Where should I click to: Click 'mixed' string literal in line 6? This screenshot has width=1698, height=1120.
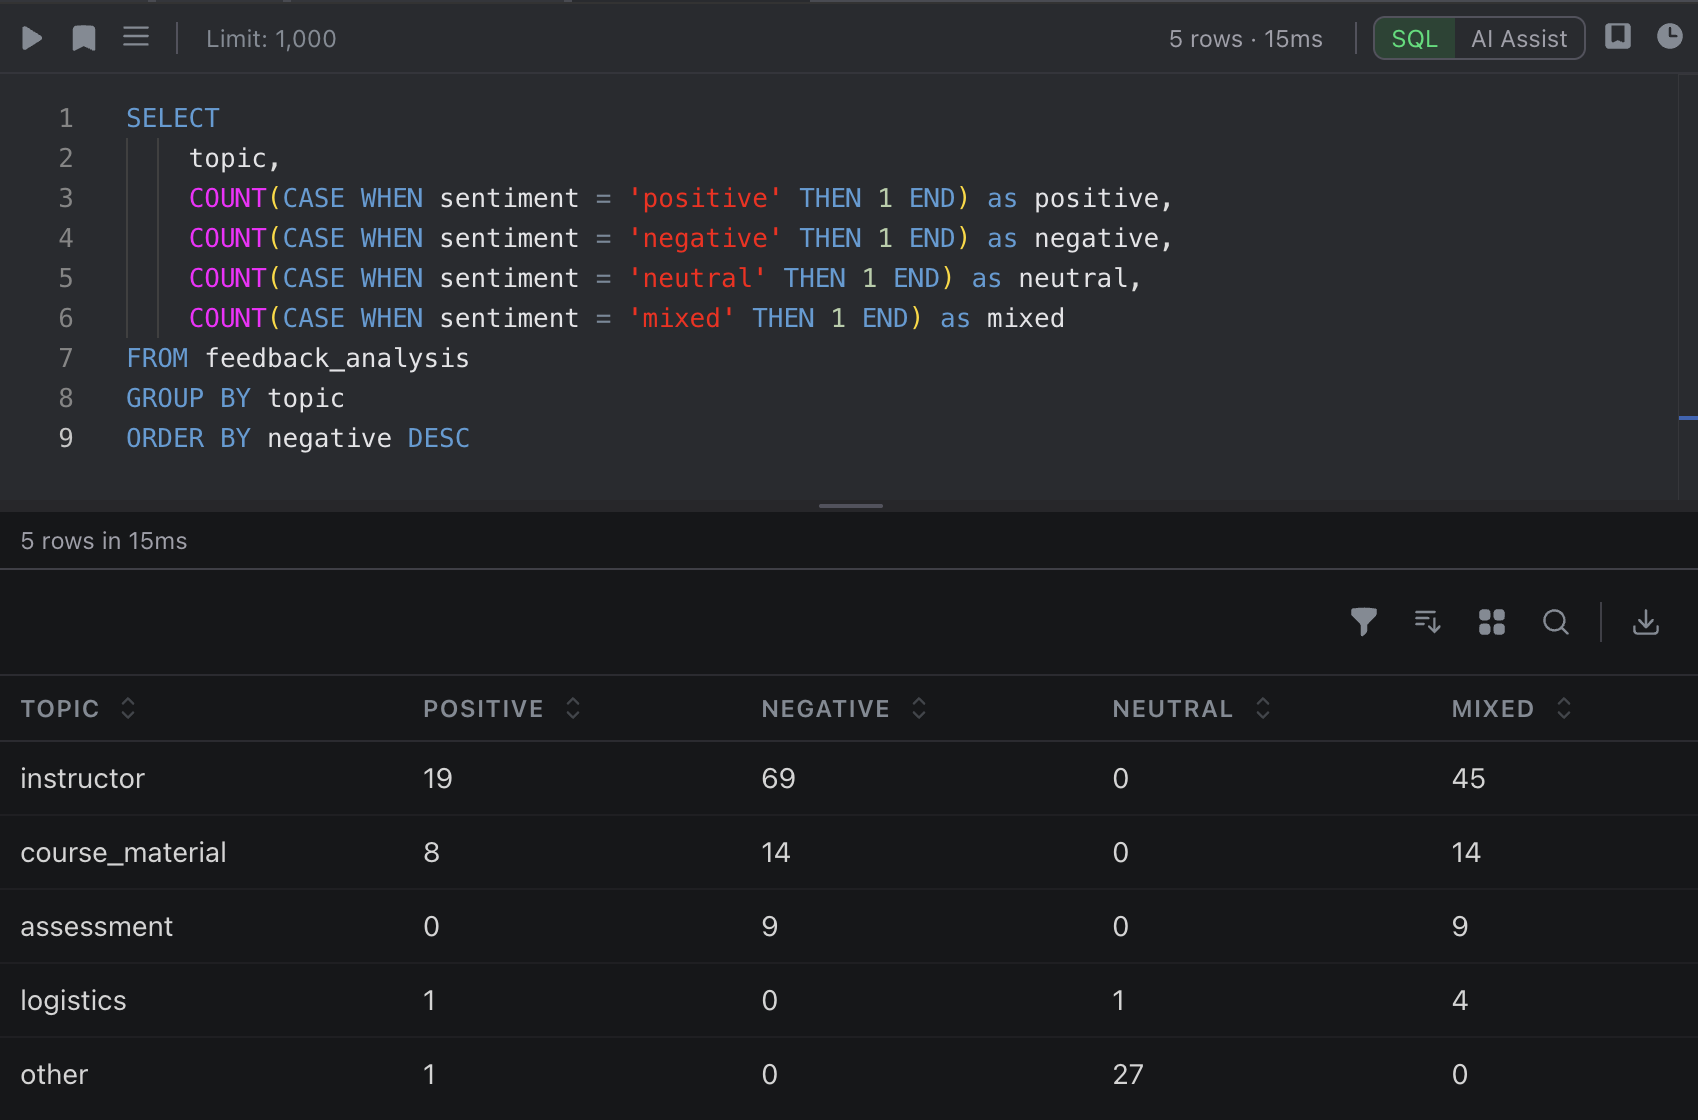(681, 318)
